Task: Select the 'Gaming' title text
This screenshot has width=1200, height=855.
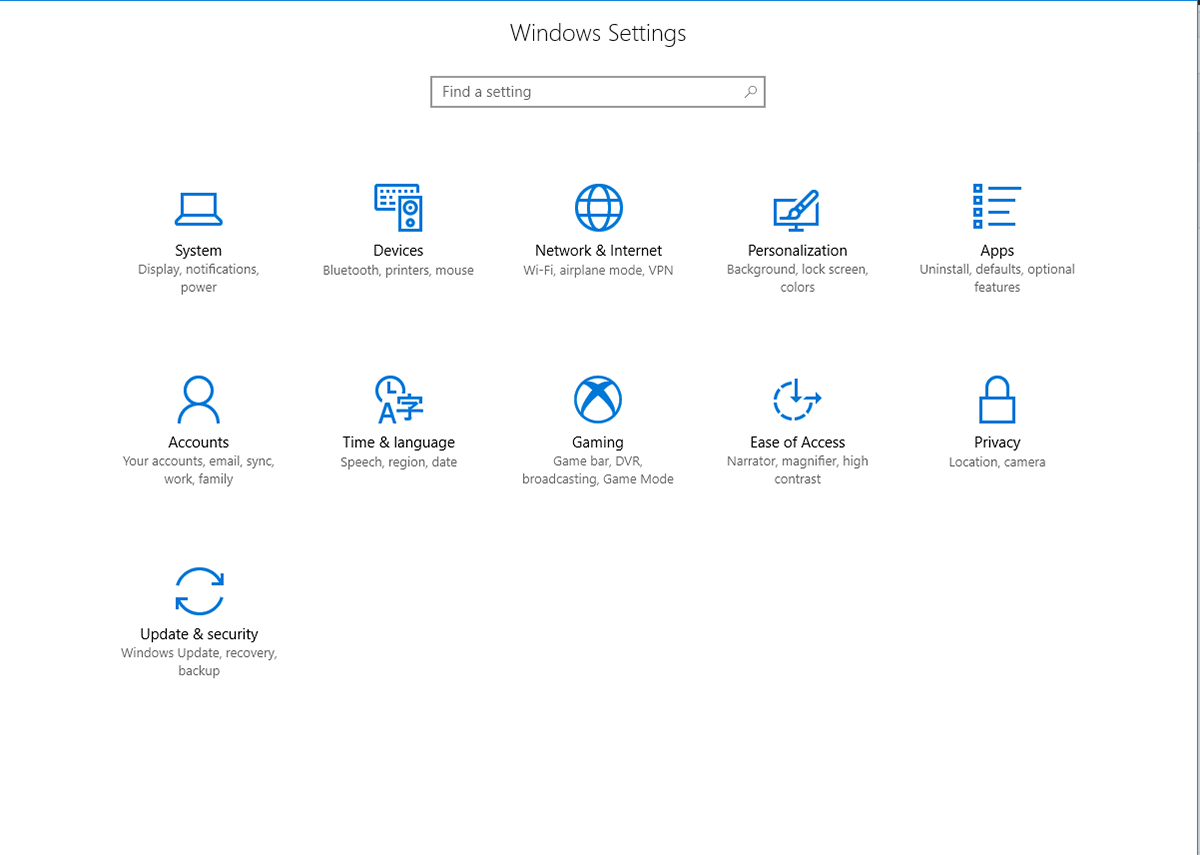Action: tap(598, 442)
